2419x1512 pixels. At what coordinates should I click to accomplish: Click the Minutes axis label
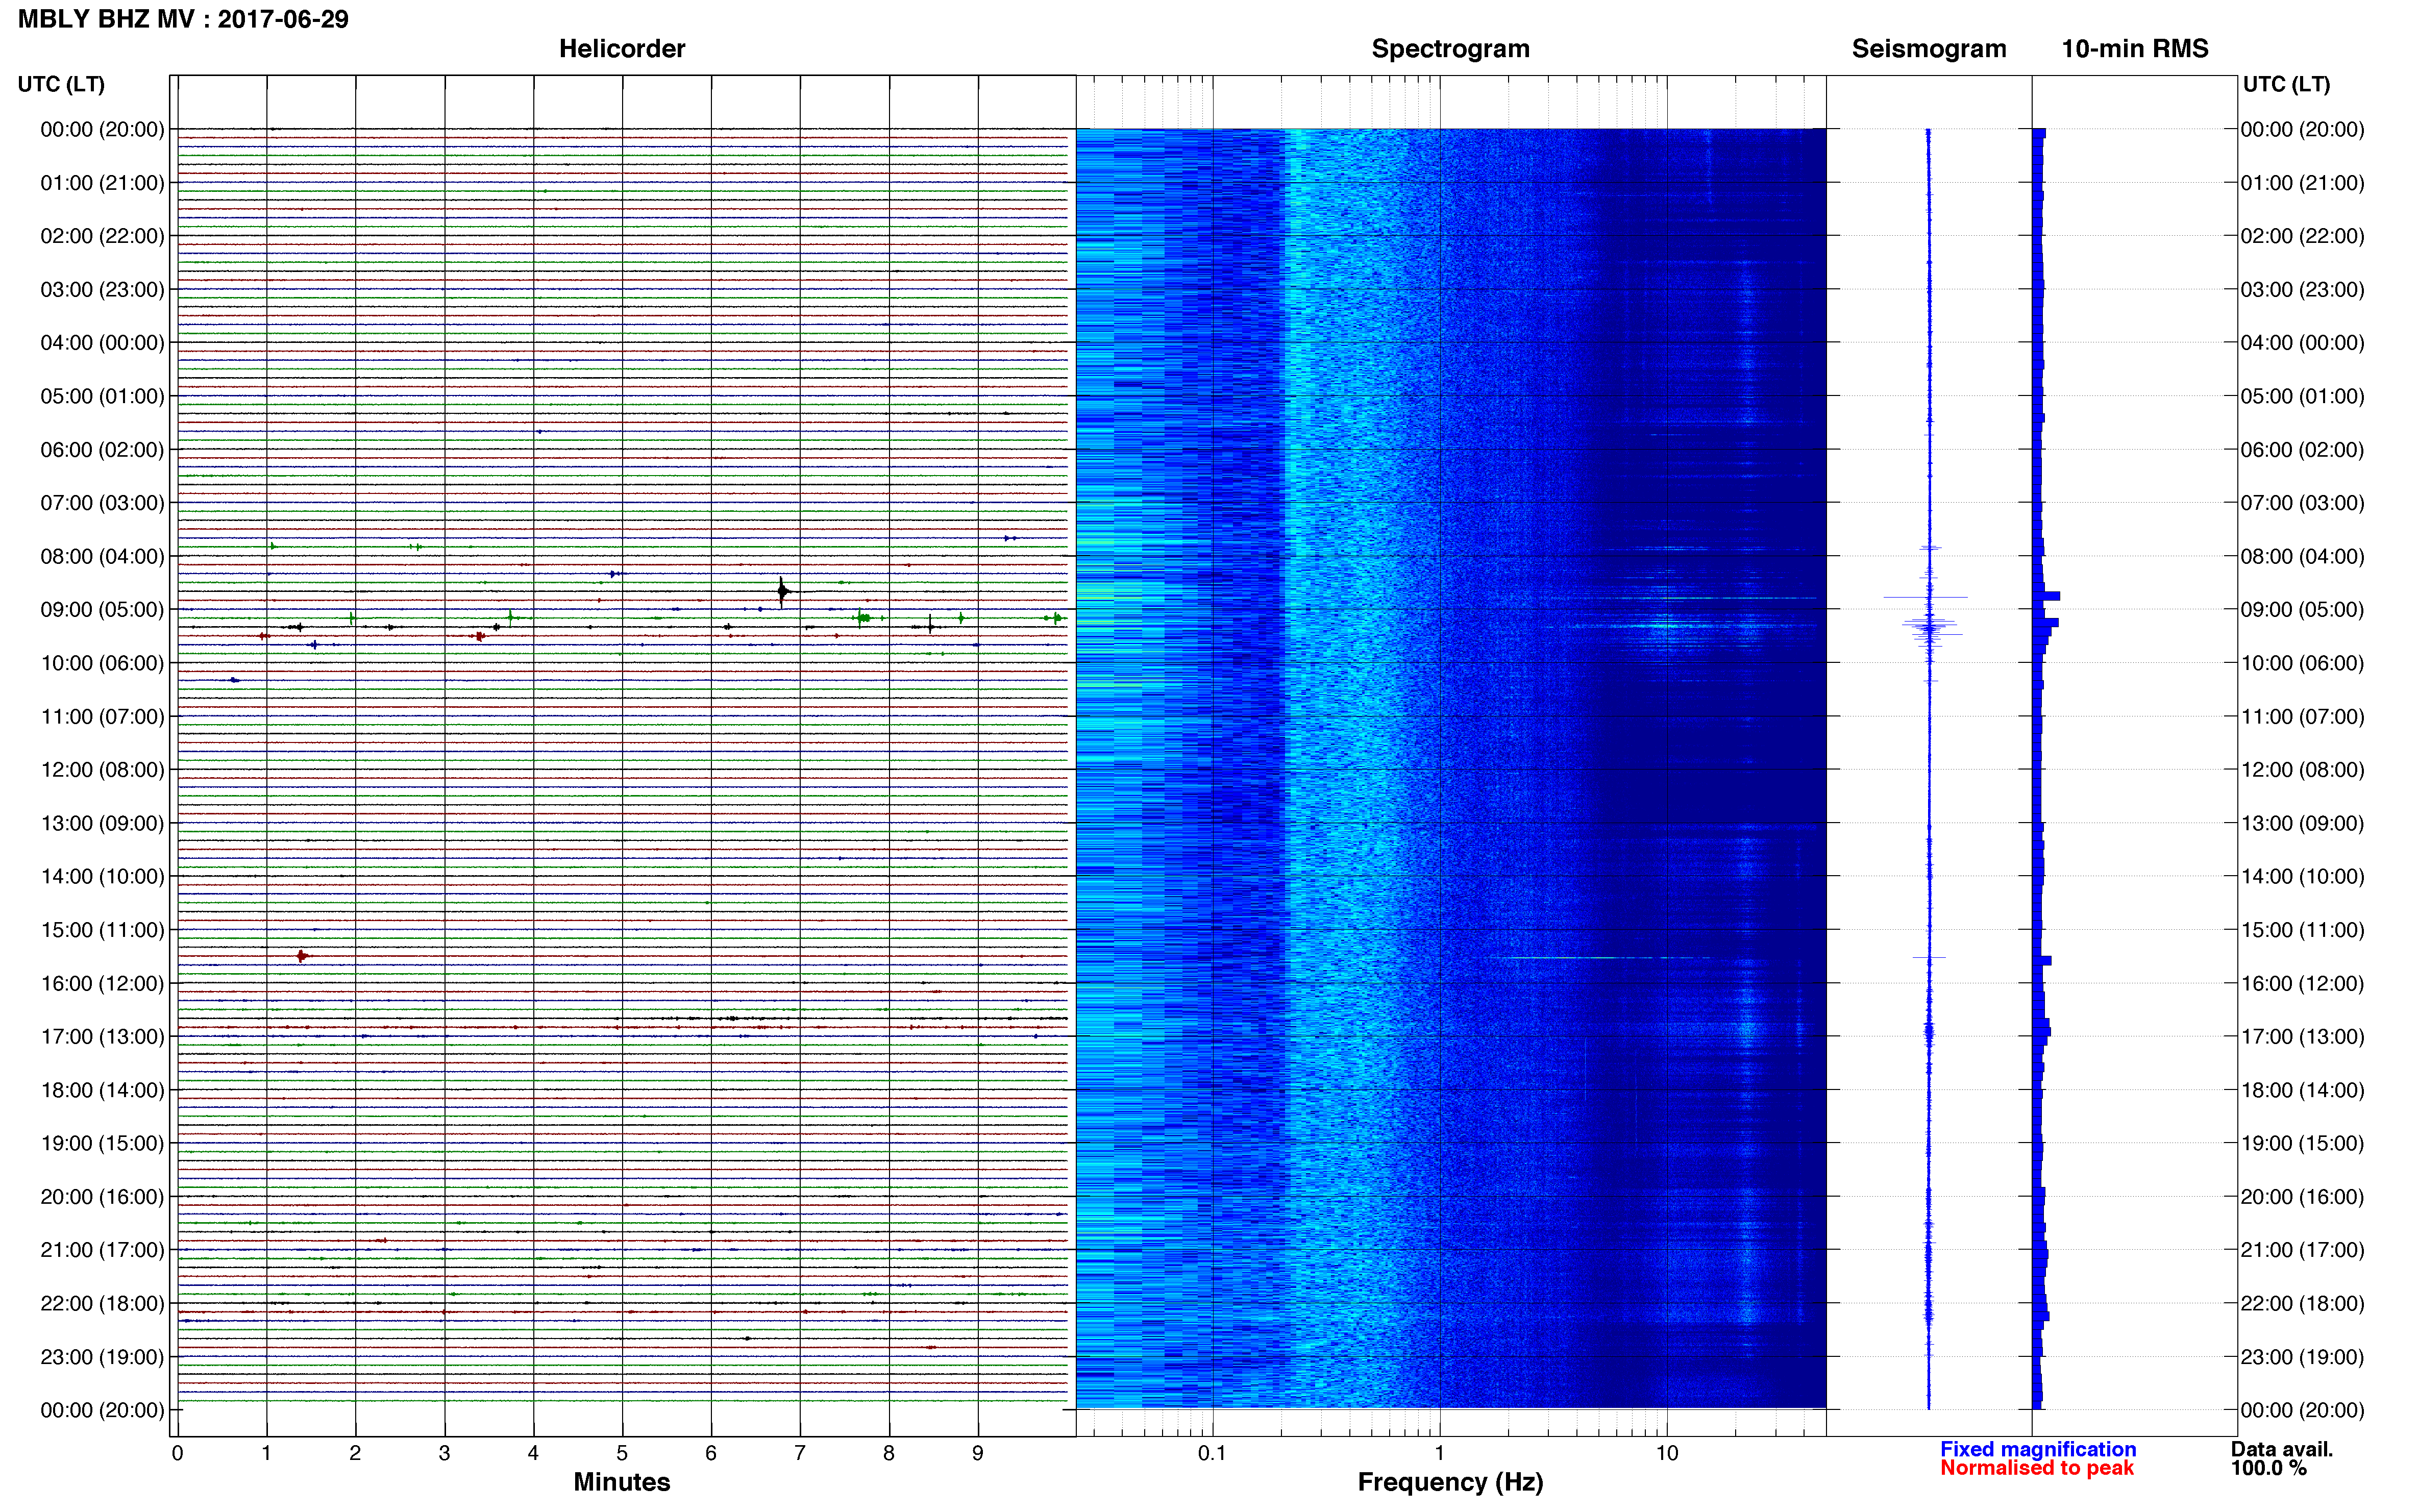(621, 1482)
